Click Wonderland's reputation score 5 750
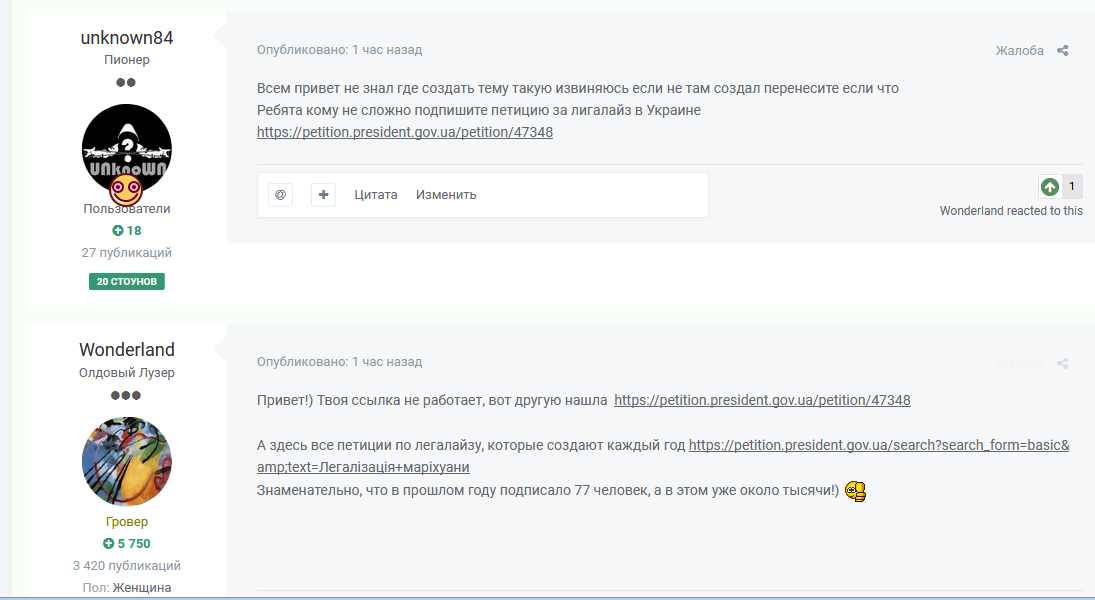 click(x=126, y=543)
